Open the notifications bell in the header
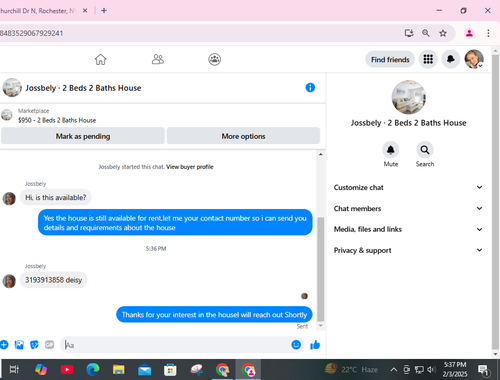 (x=451, y=59)
